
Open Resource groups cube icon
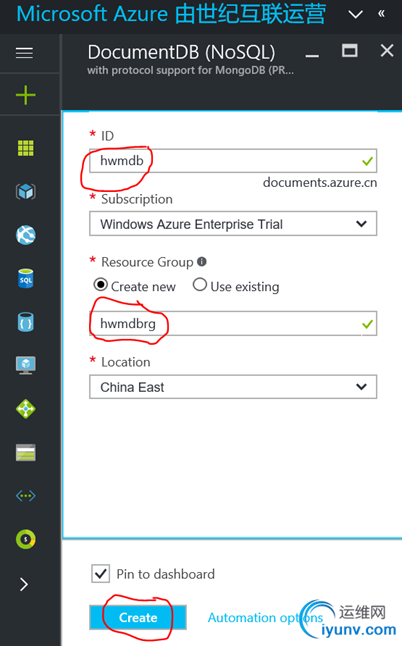pyautogui.click(x=26, y=192)
